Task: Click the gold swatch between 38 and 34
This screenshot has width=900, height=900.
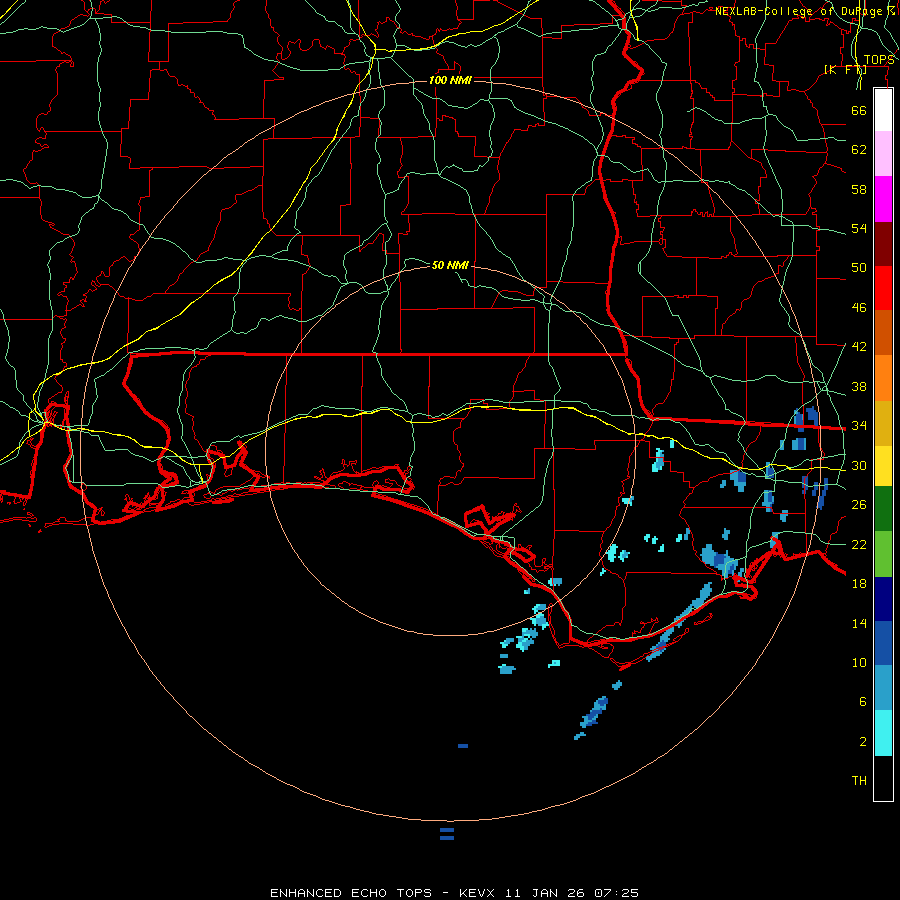Action: point(883,423)
